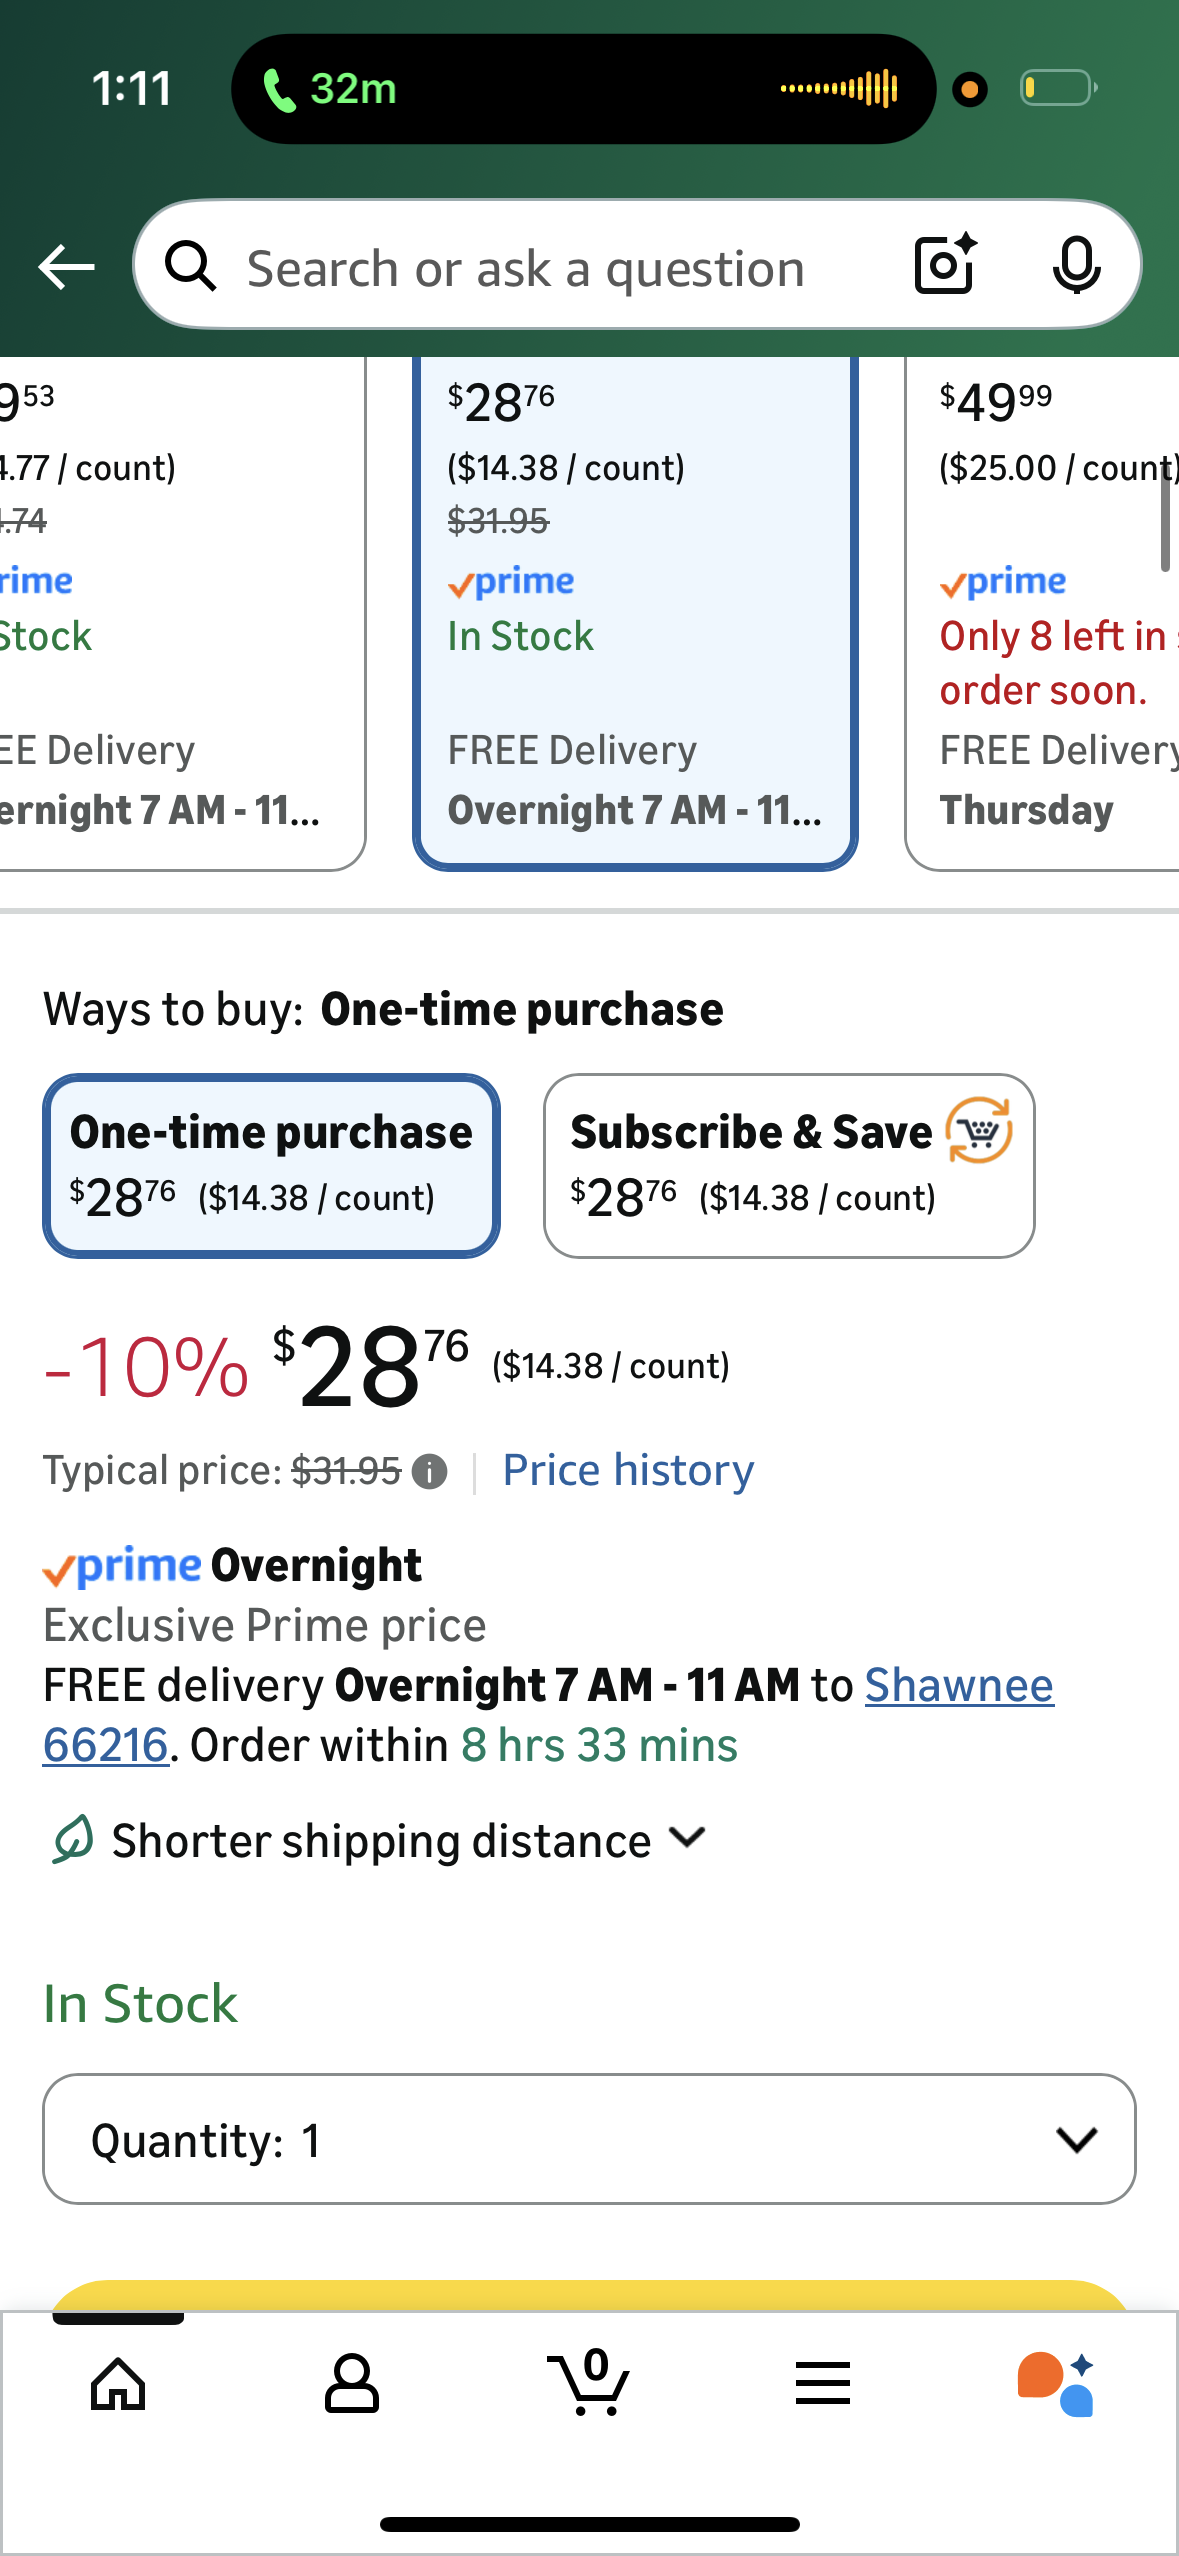
Task: Select the One-time purchase option
Action: click(271, 1166)
